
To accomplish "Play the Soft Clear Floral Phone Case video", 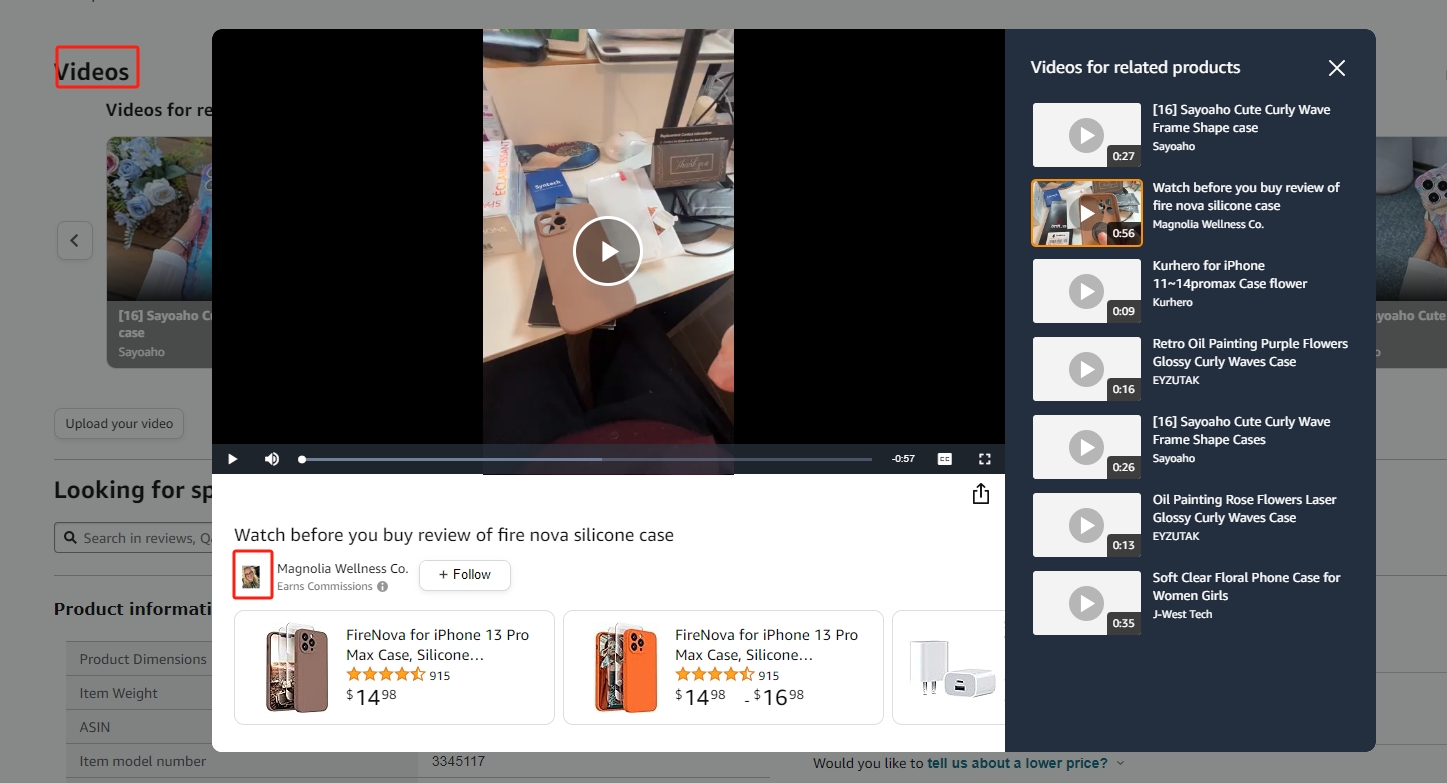I will 1086,603.
